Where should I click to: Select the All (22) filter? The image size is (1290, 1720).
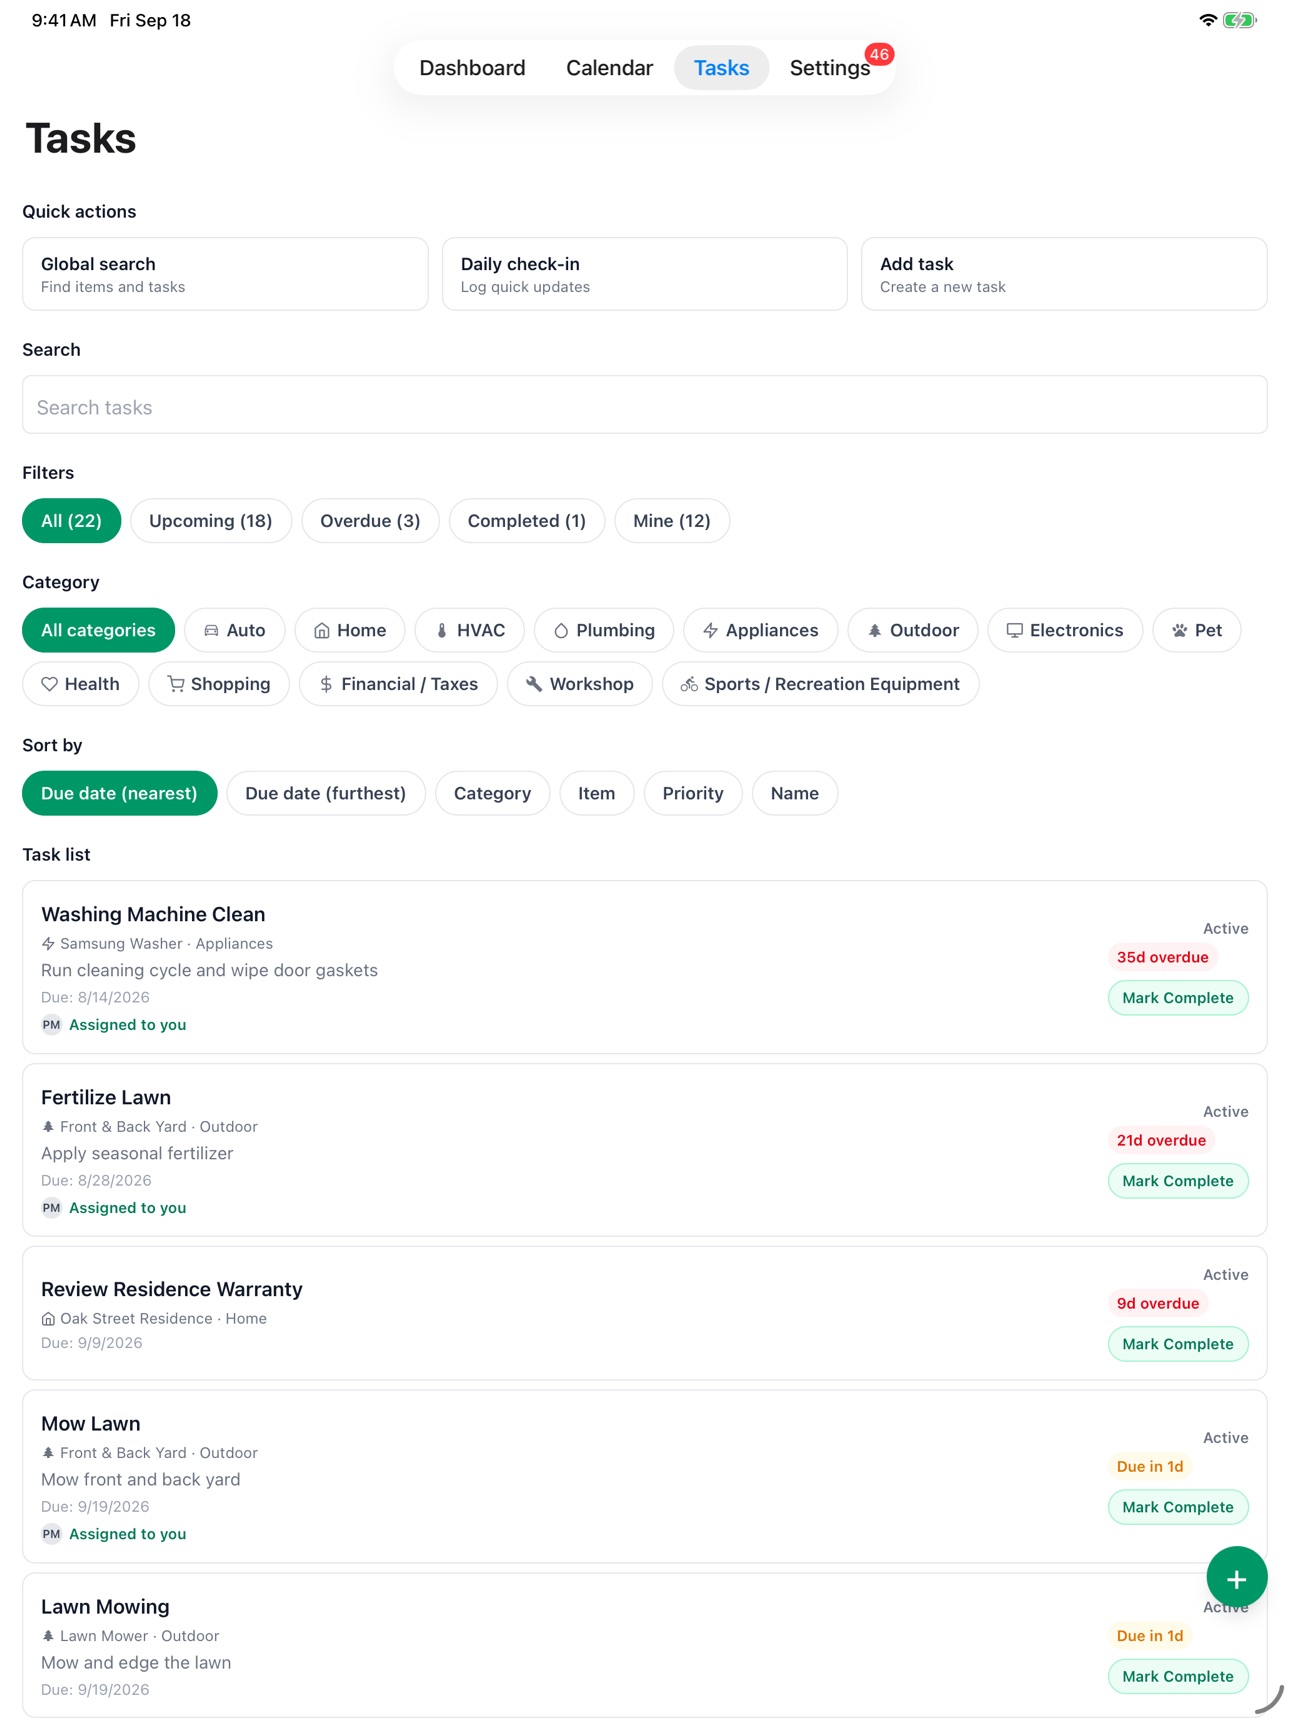72,521
